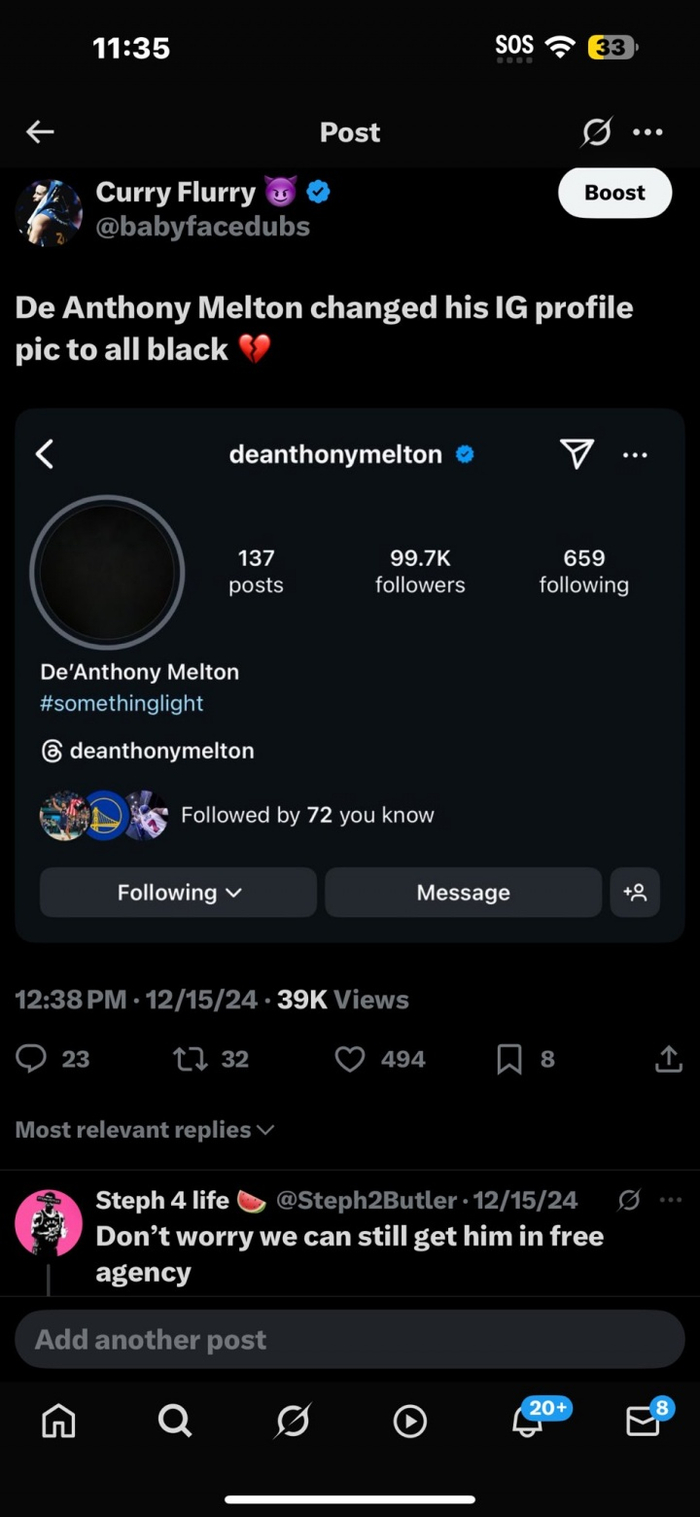Image resolution: width=700 pixels, height=1517 pixels.
Task: Share the post via upload icon
Action: point(668,1059)
